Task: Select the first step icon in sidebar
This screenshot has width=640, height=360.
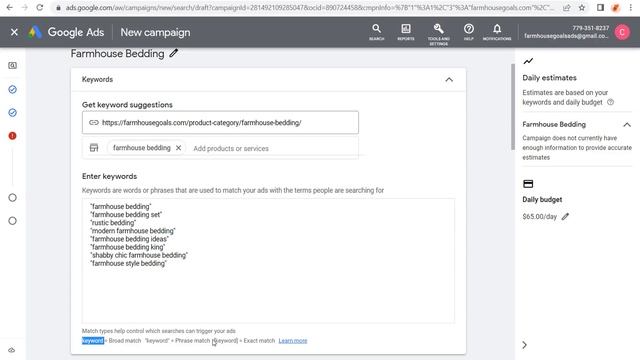Action: (13, 65)
